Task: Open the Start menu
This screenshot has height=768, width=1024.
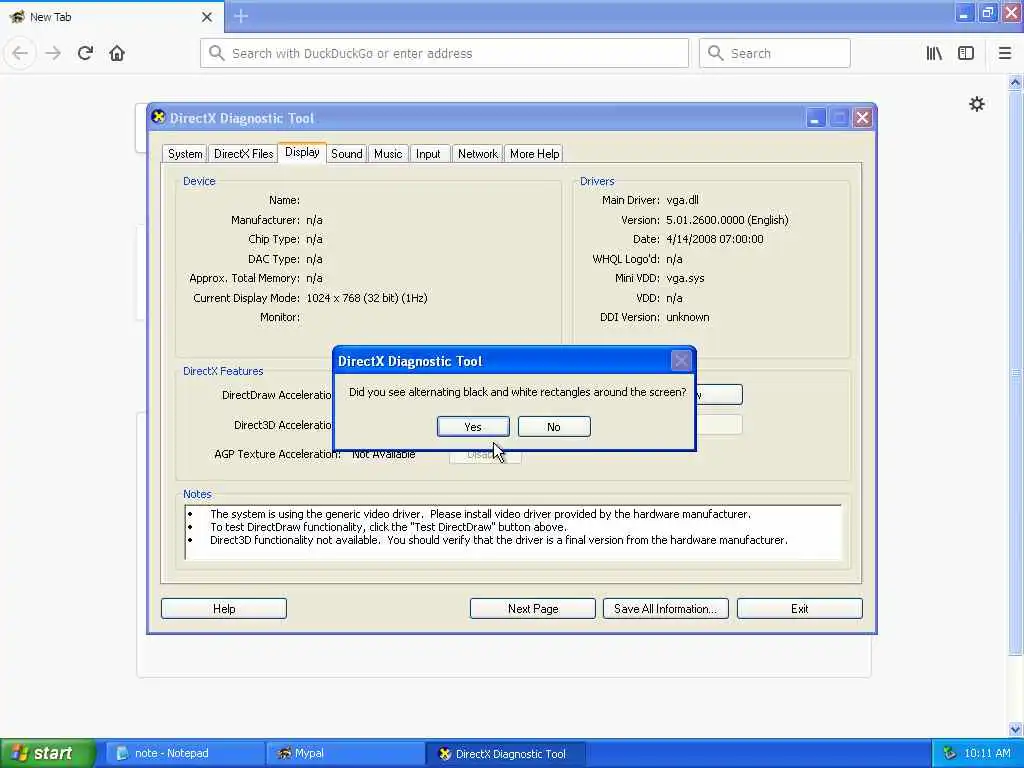Action: tap(48, 753)
